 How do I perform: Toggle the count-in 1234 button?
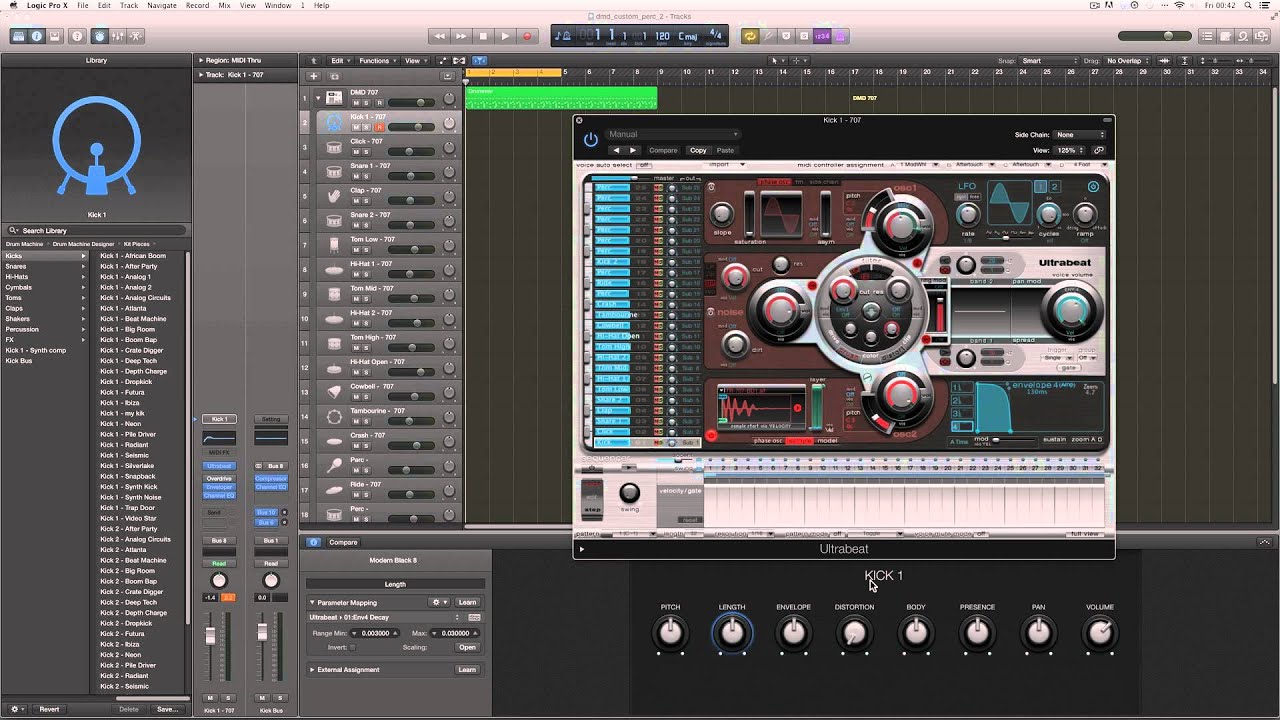pyautogui.click(x=822, y=36)
